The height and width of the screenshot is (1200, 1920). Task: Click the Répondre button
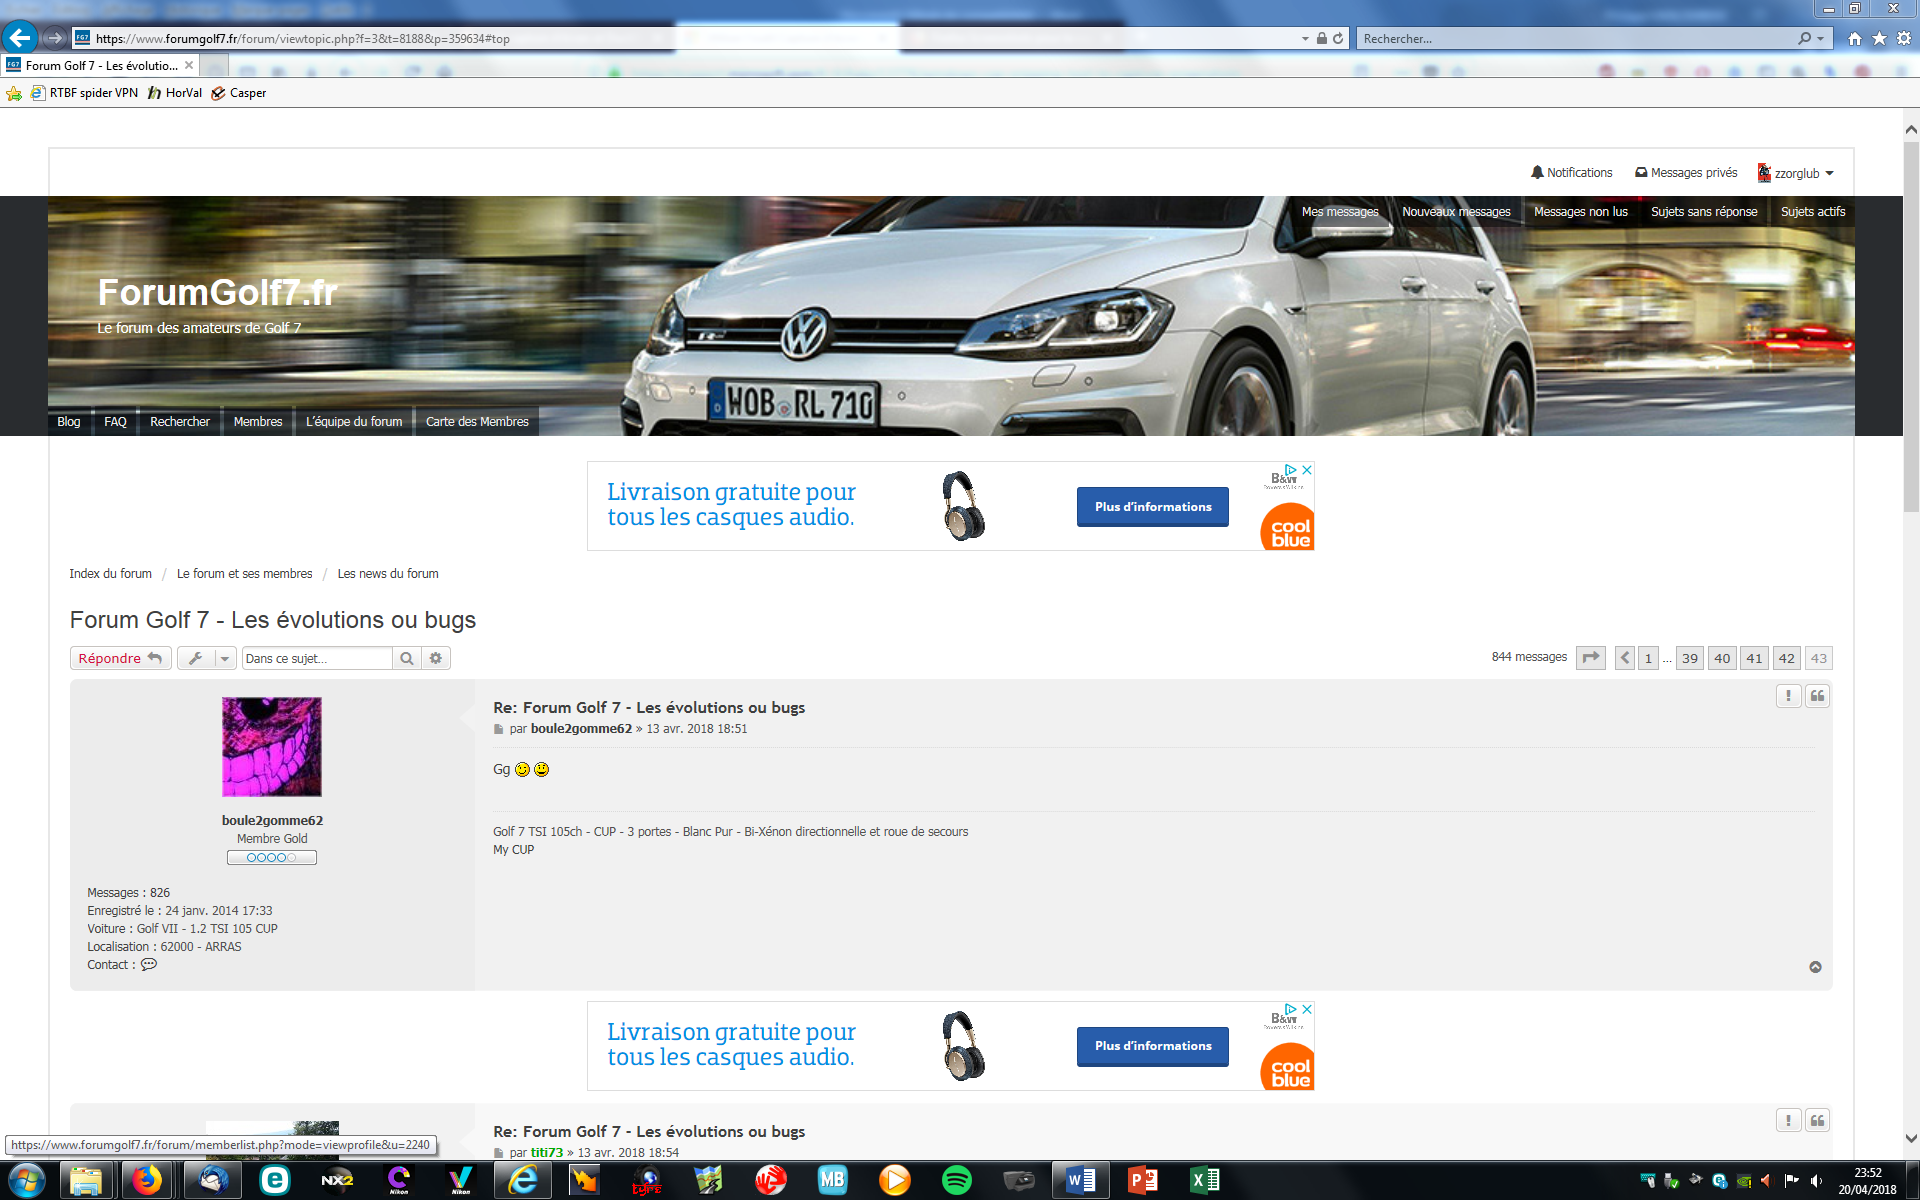[x=120, y=658]
